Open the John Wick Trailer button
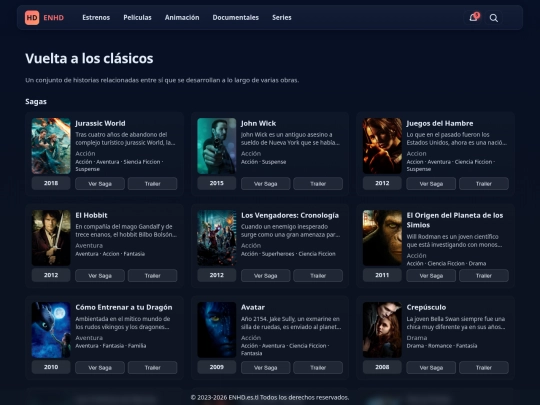The height and width of the screenshot is (405, 540). tap(318, 184)
